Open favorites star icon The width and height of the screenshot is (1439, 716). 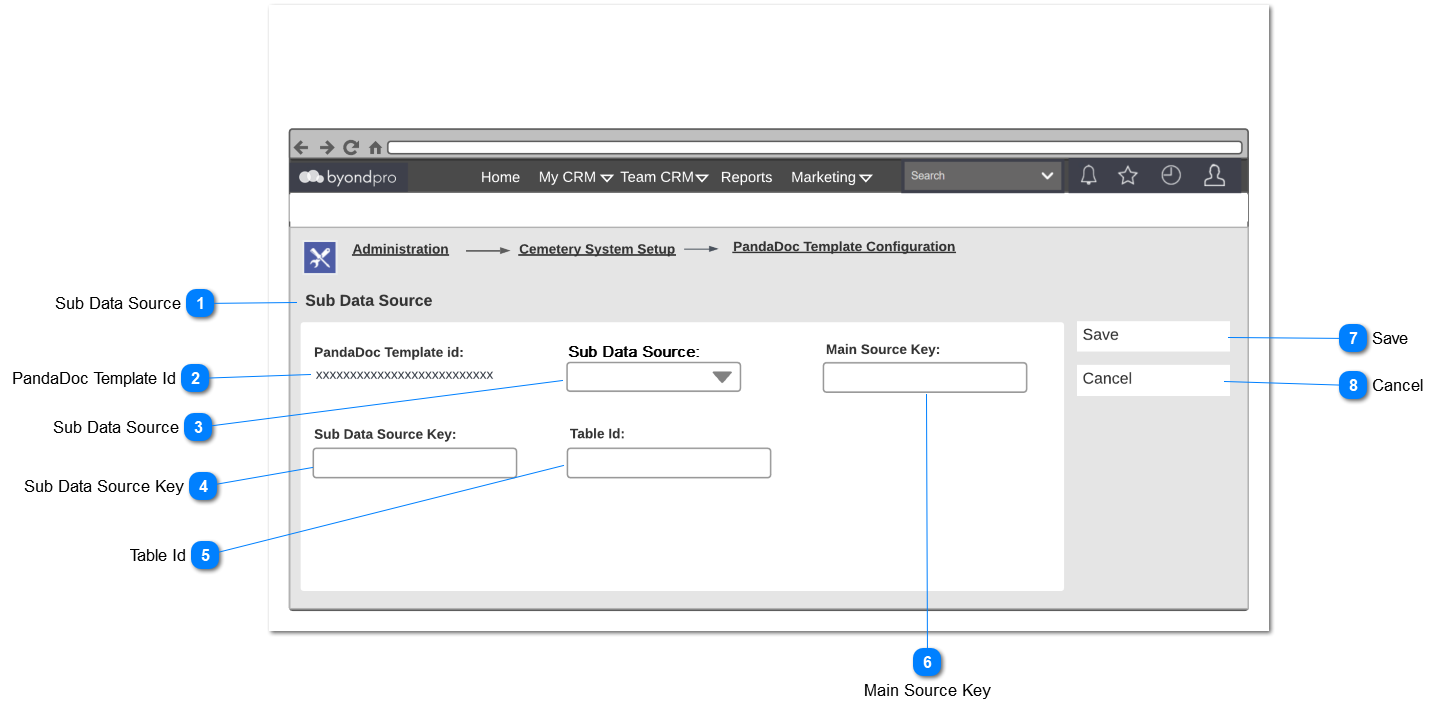point(1128,176)
